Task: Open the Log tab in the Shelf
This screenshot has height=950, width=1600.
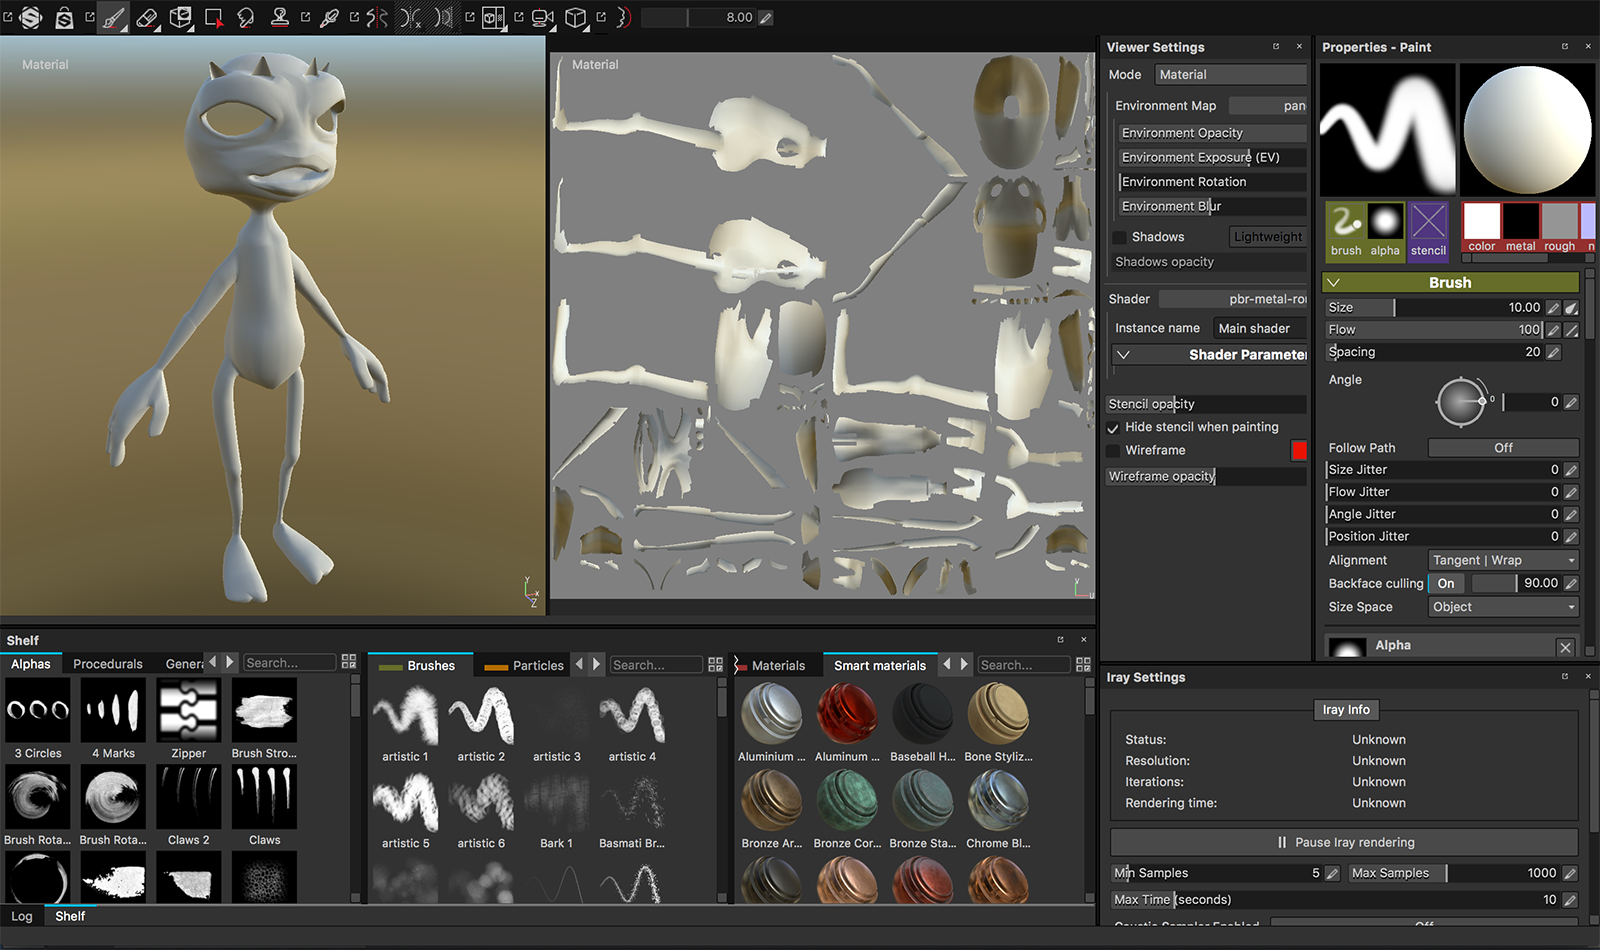Action: [22, 915]
